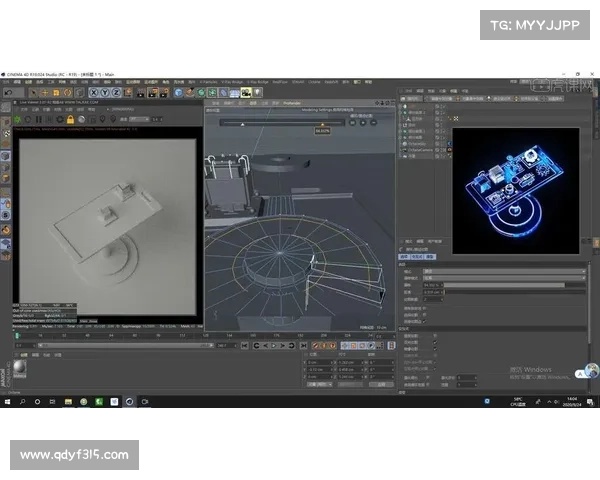
Task: Click the Undo arrow in top toolbar
Action: click(9, 92)
